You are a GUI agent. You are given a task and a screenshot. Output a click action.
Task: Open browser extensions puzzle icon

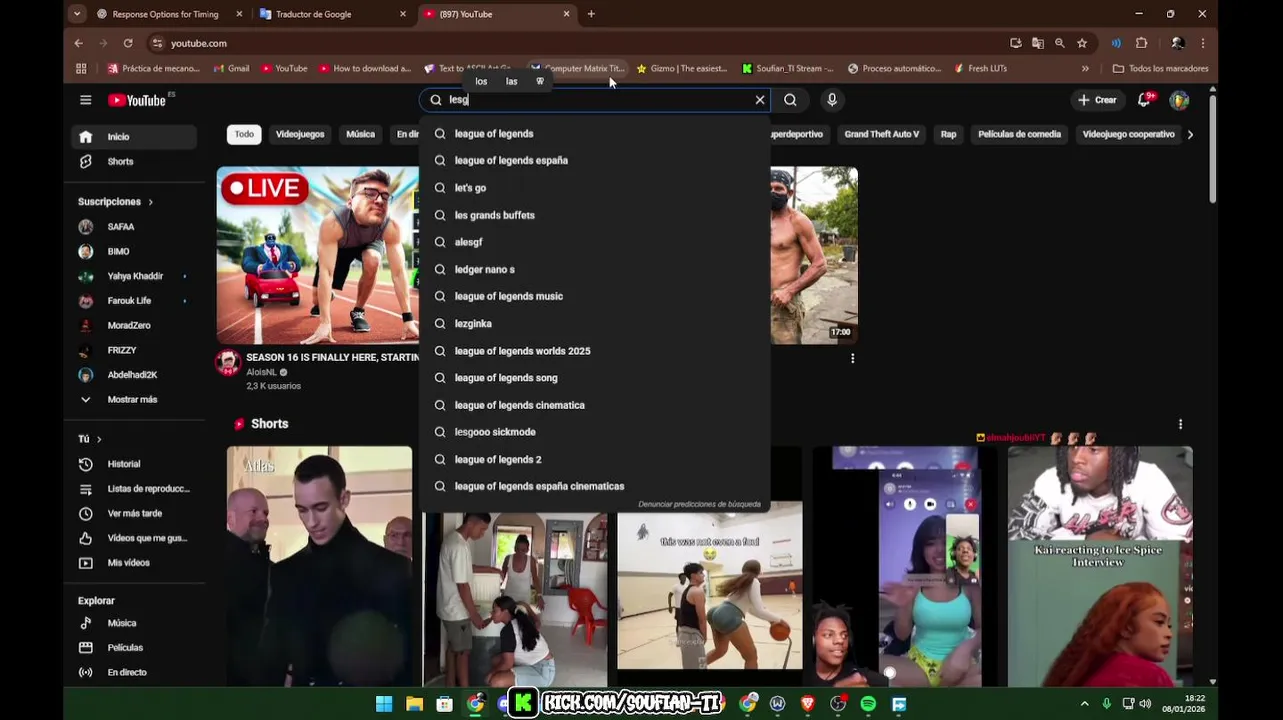click(x=1141, y=43)
